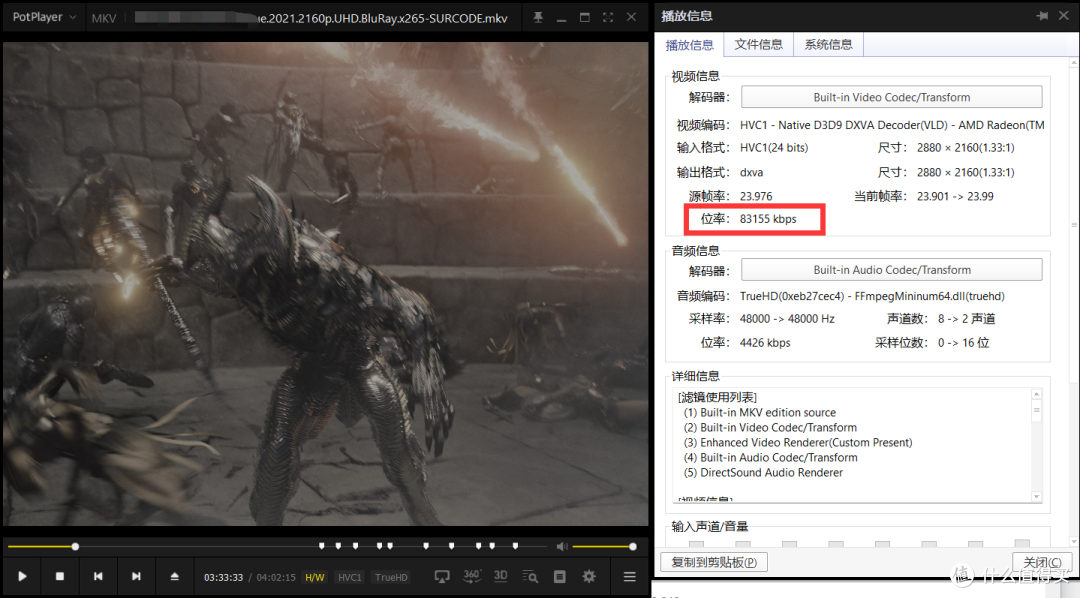Click the video frame in PotPlayer
The image size is (1080, 598).
(x=326, y=284)
